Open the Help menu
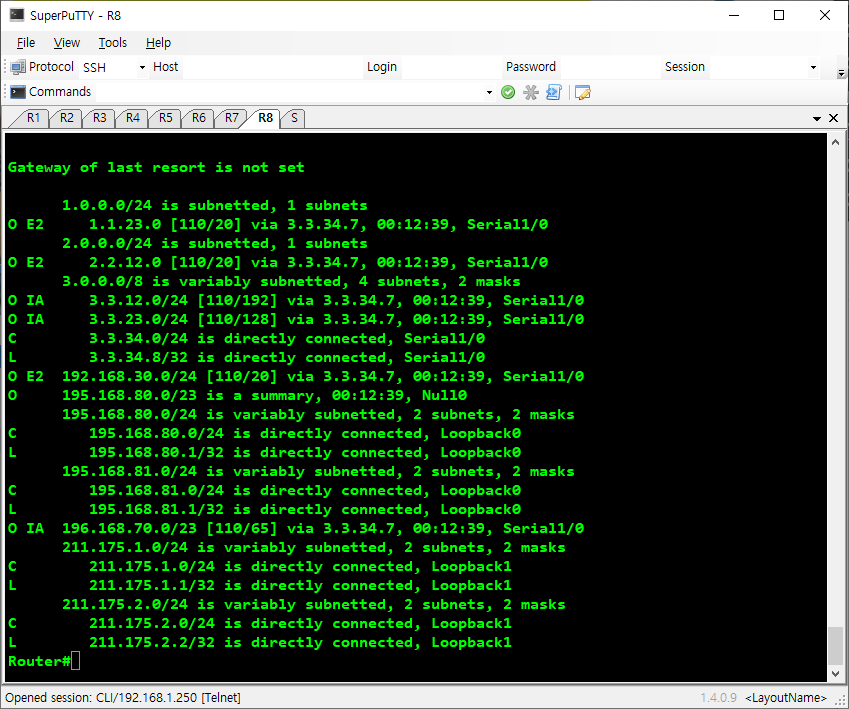Screen dimensions: 849x709 click(158, 42)
